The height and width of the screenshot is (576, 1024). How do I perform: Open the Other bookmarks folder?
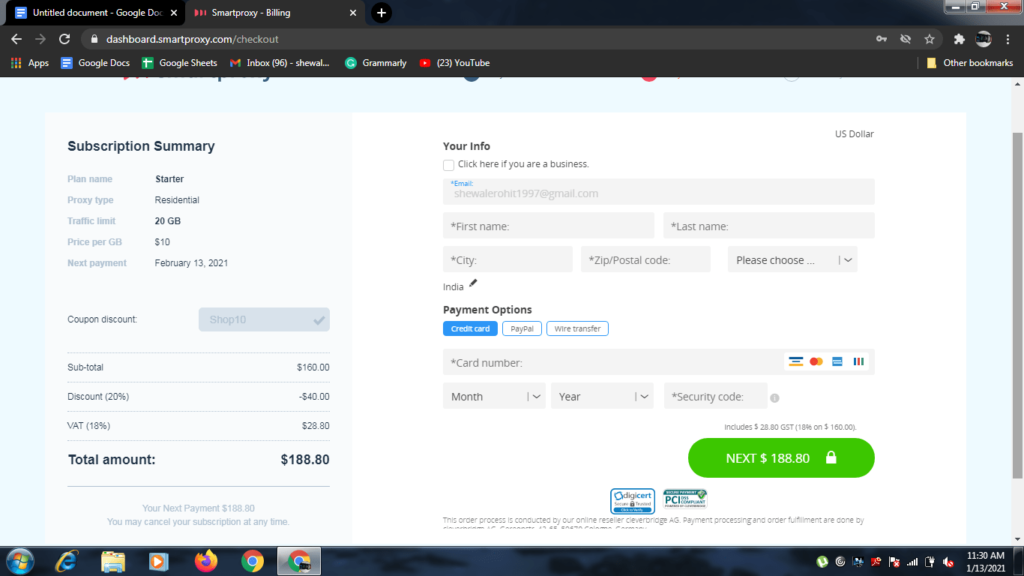(x=970, y=63)
